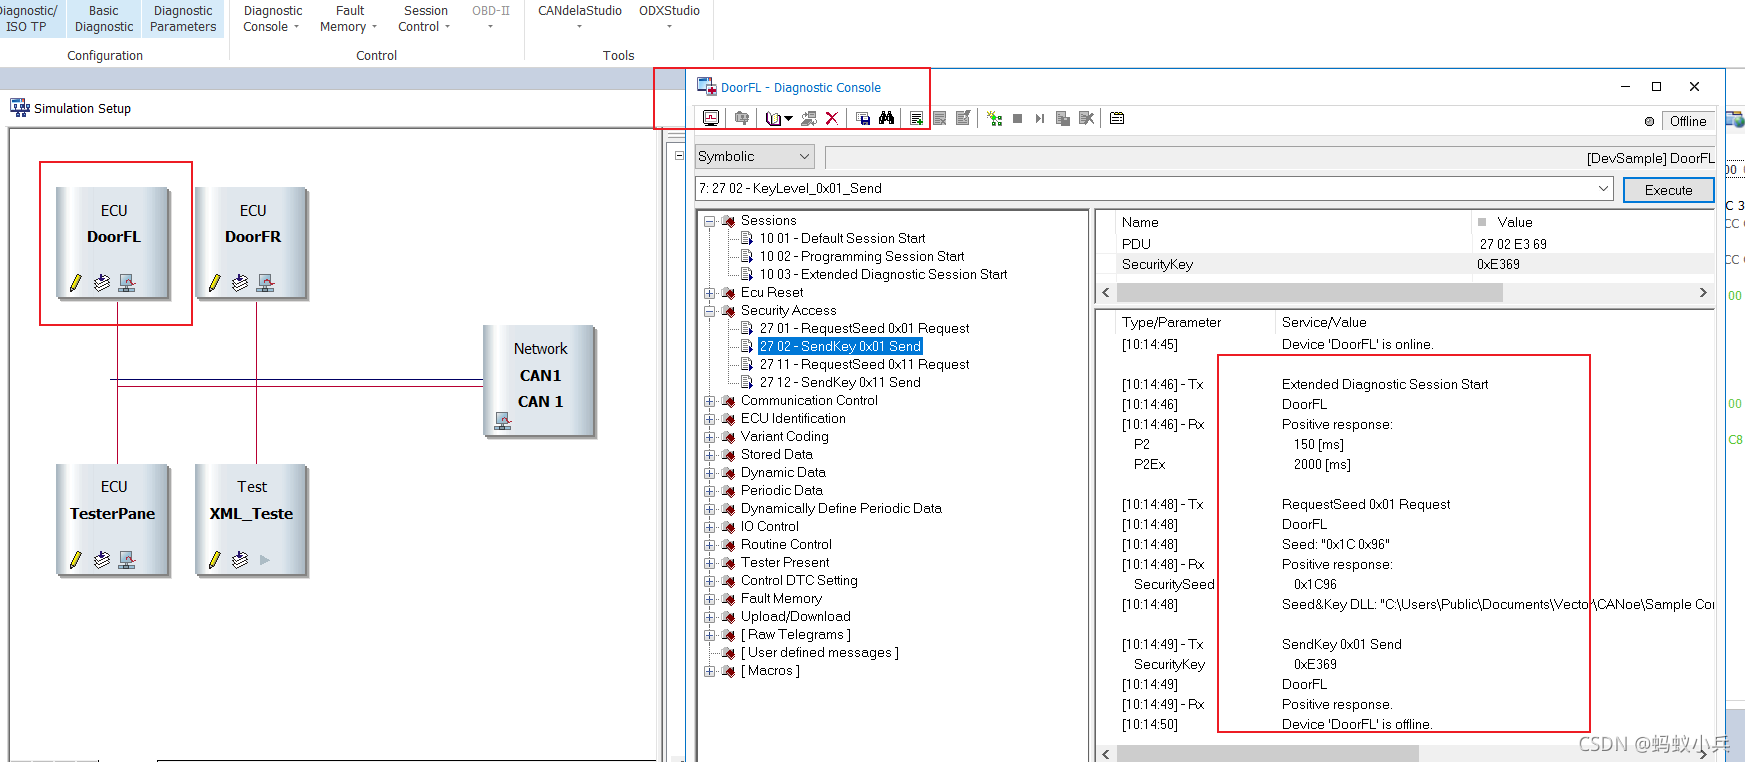The image size is (1745, 762).
Task: Click the red X delete icon
Action: 832,118
